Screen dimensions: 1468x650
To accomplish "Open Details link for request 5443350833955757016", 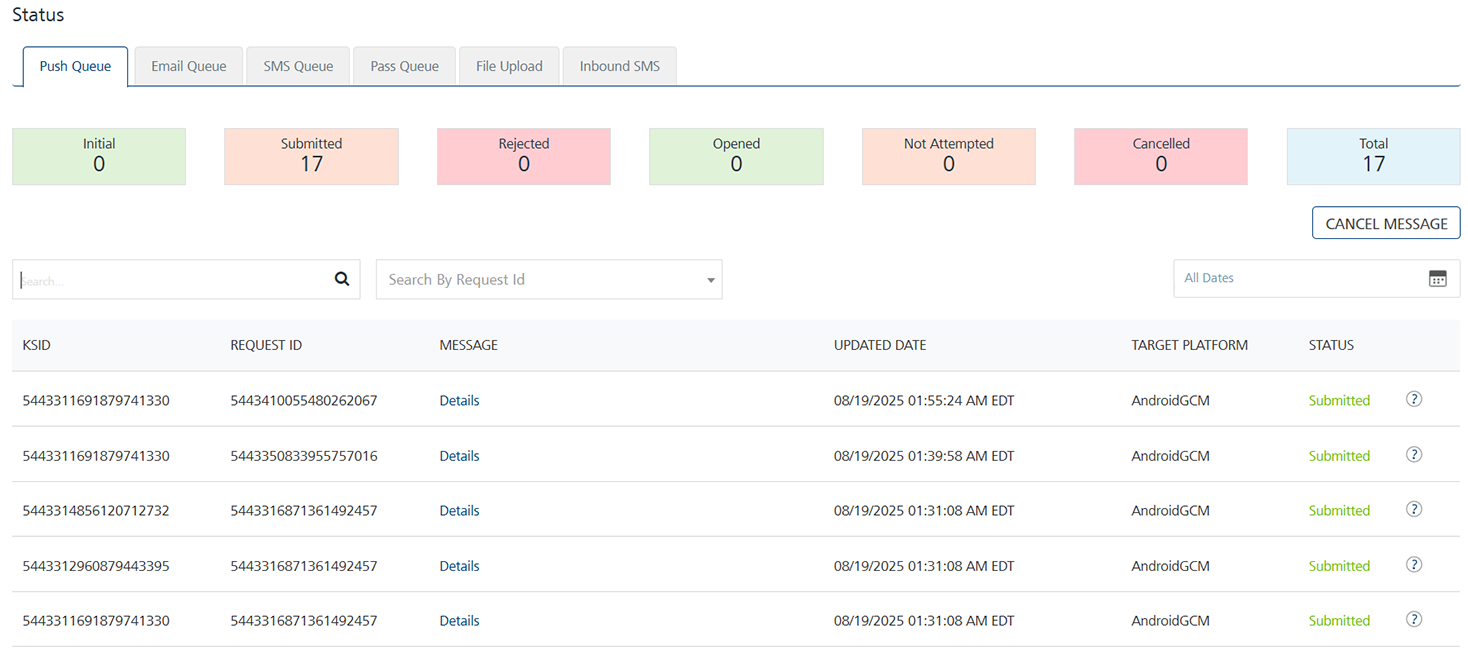I will tap(459, 456).
